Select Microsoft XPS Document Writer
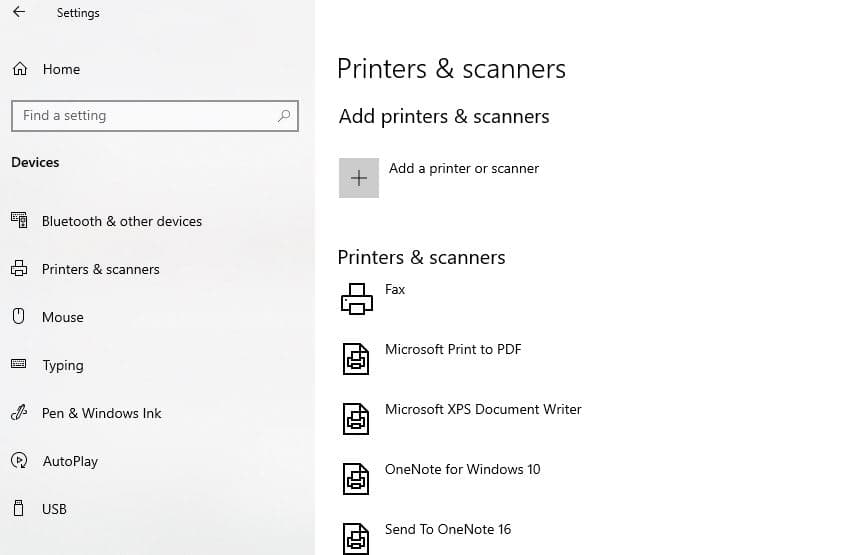The image size is (845, 555). (x=483, y=409)
